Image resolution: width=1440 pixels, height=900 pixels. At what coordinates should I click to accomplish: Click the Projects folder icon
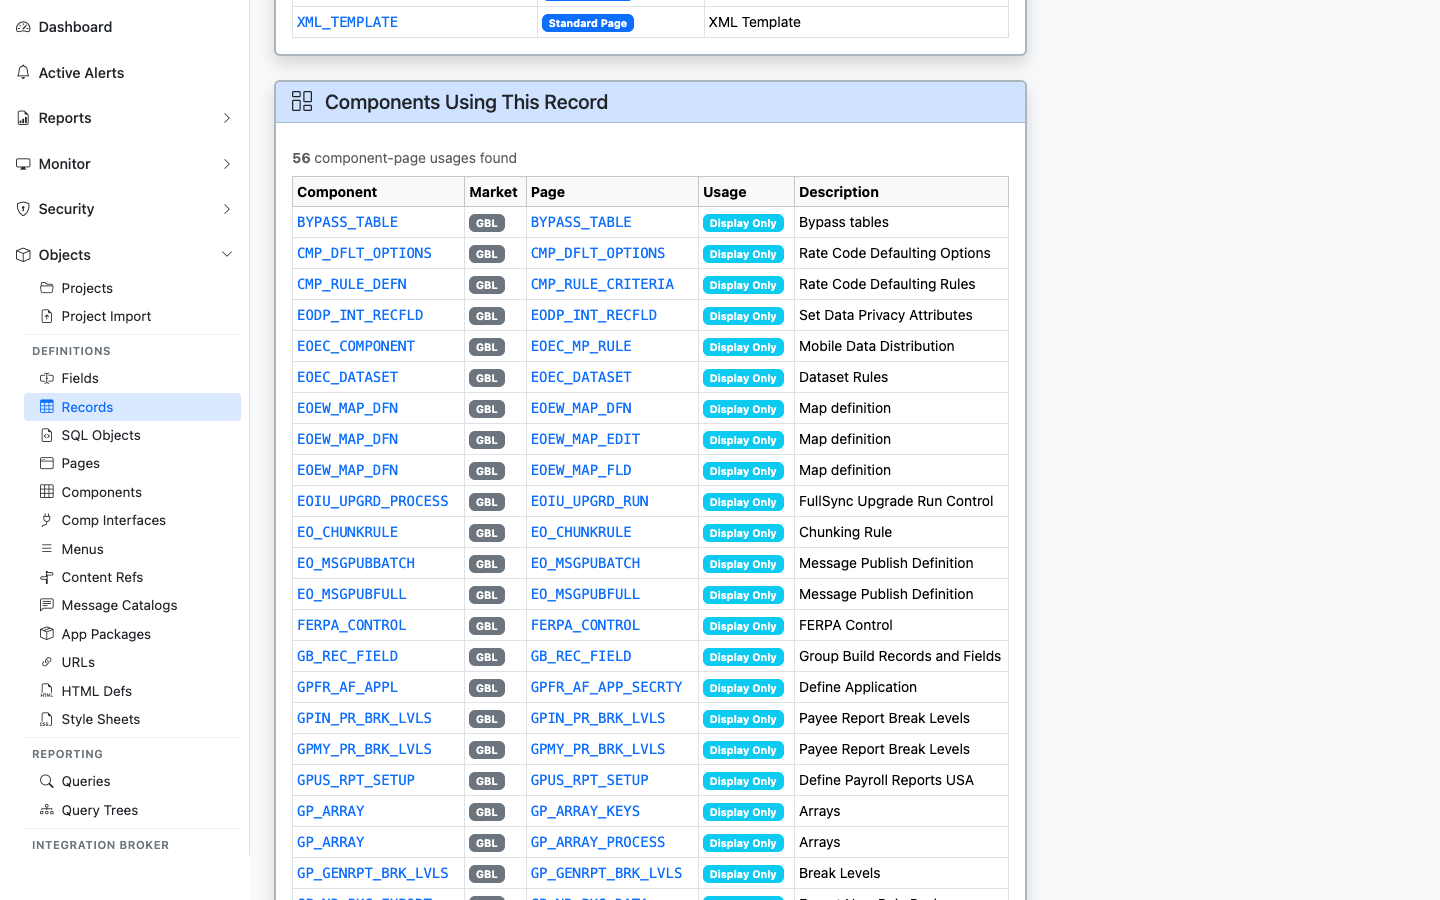(47, 288)
